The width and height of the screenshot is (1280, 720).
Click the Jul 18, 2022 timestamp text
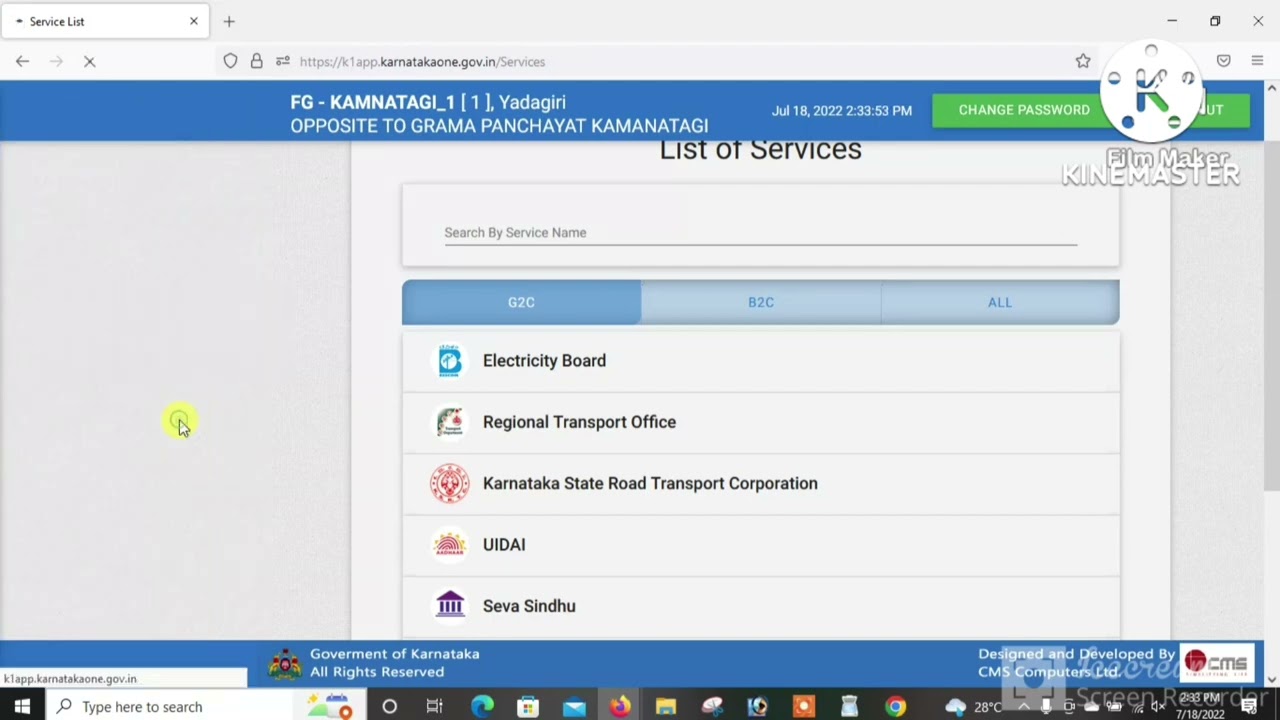tap(842, 111)
